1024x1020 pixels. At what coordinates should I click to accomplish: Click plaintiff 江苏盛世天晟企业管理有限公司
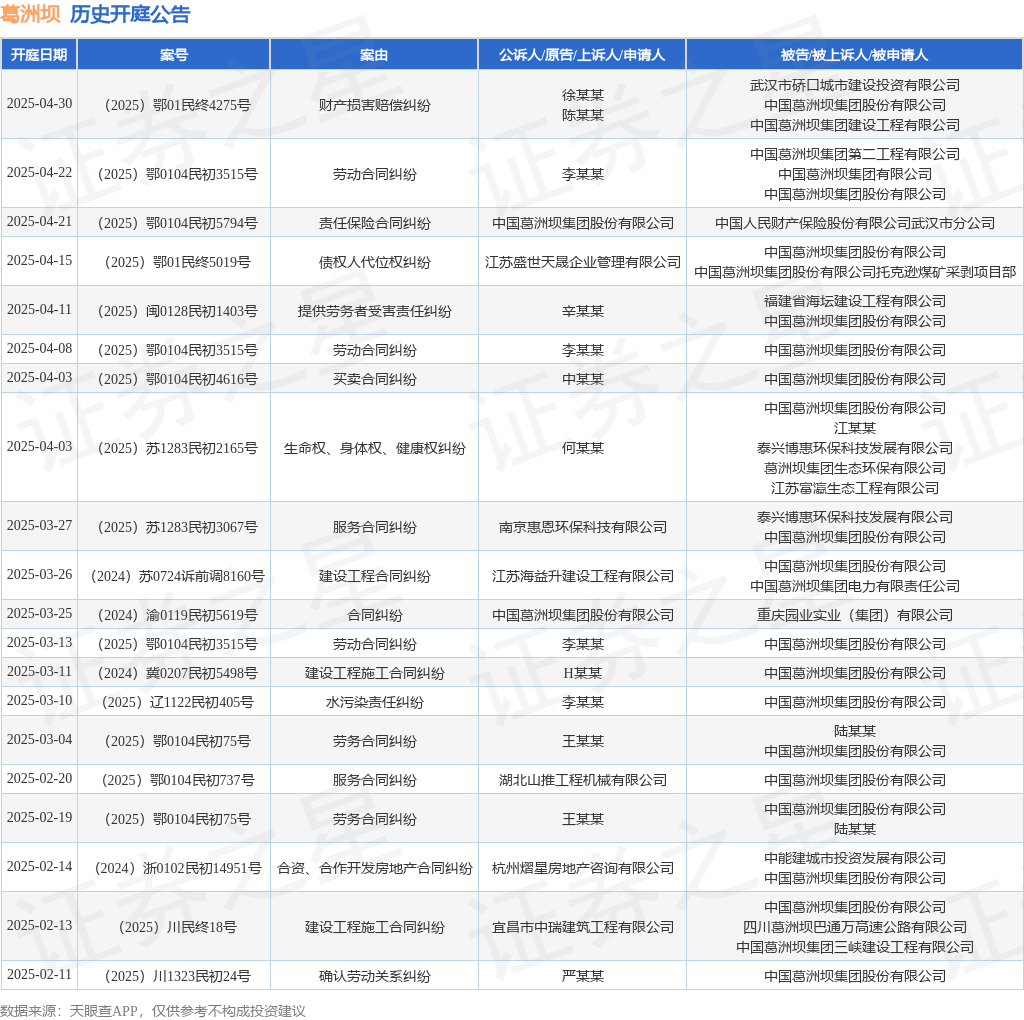coord(583,262)
